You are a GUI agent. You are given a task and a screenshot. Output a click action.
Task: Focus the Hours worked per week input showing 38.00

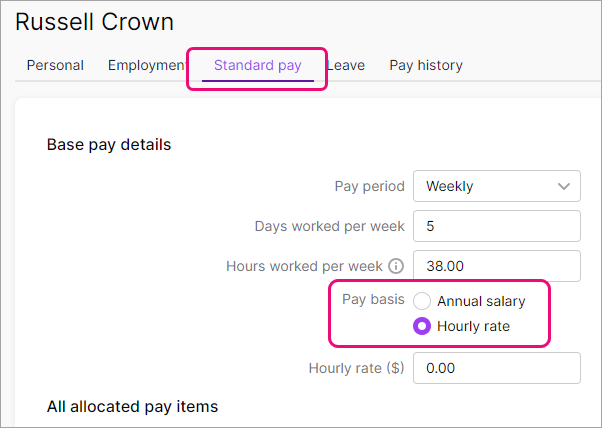[x=496, y=267]
